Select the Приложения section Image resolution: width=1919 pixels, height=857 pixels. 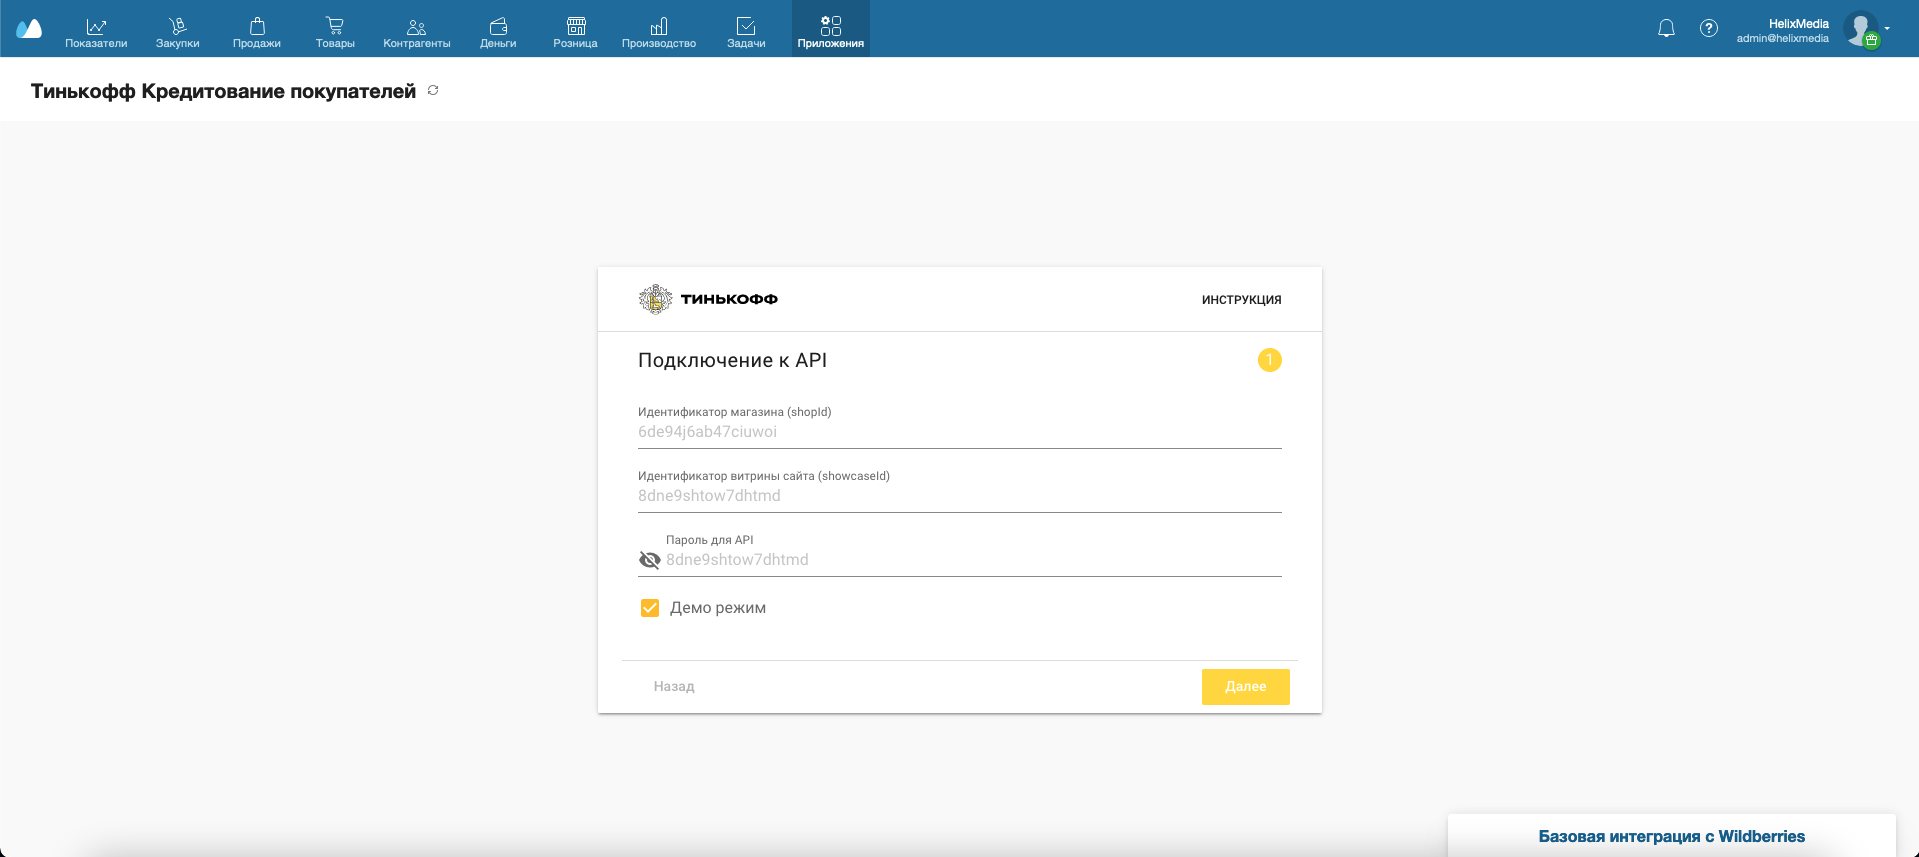pos(831,29)
